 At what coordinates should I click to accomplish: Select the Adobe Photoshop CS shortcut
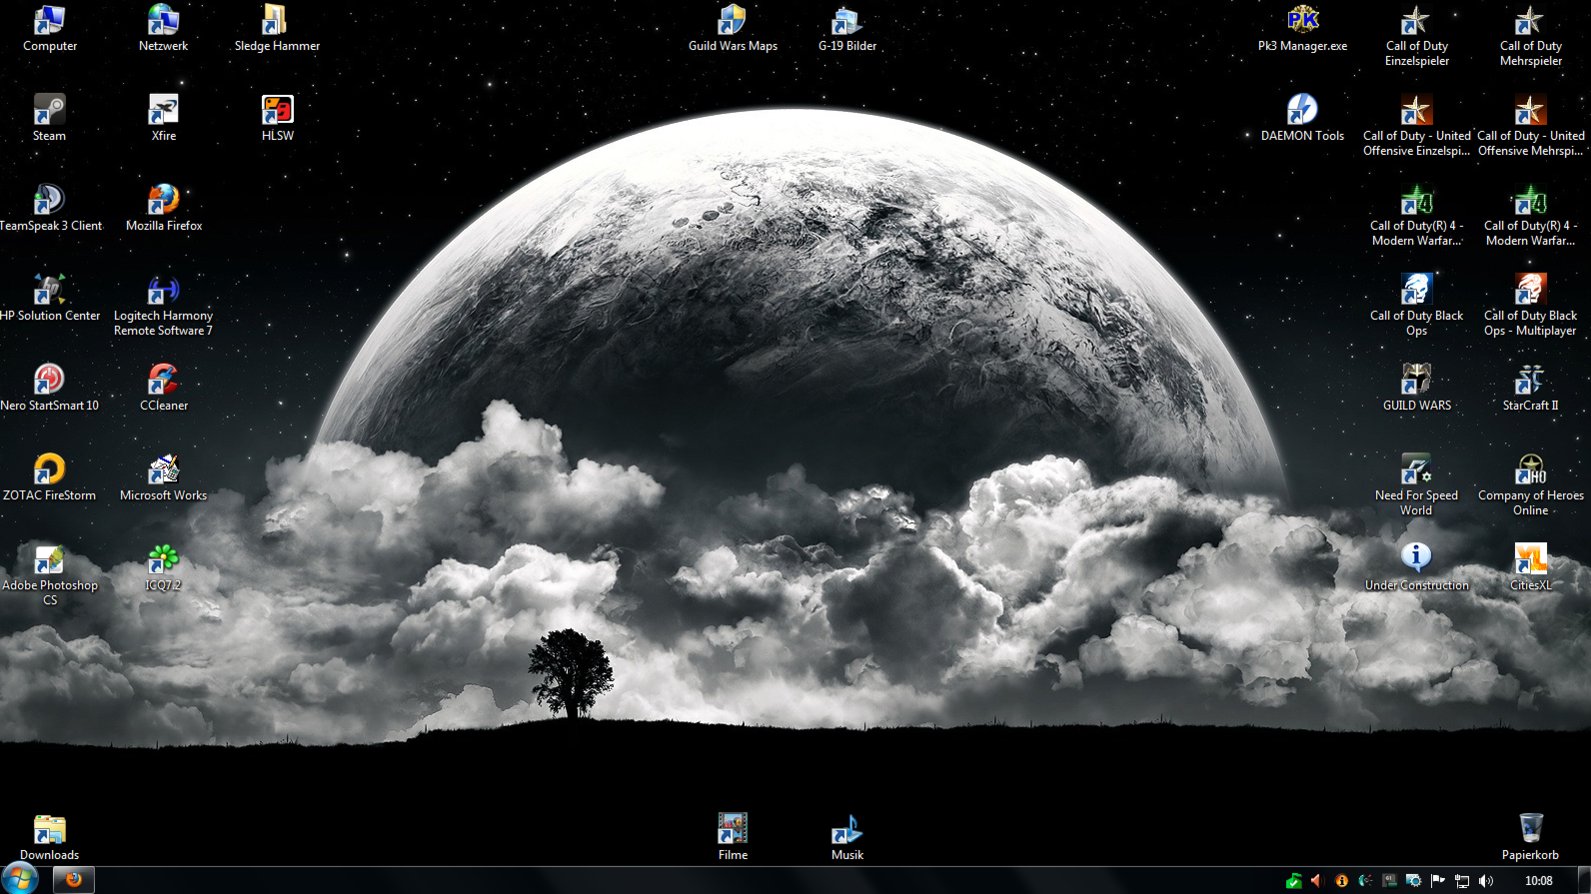click(x=49, y=560)
